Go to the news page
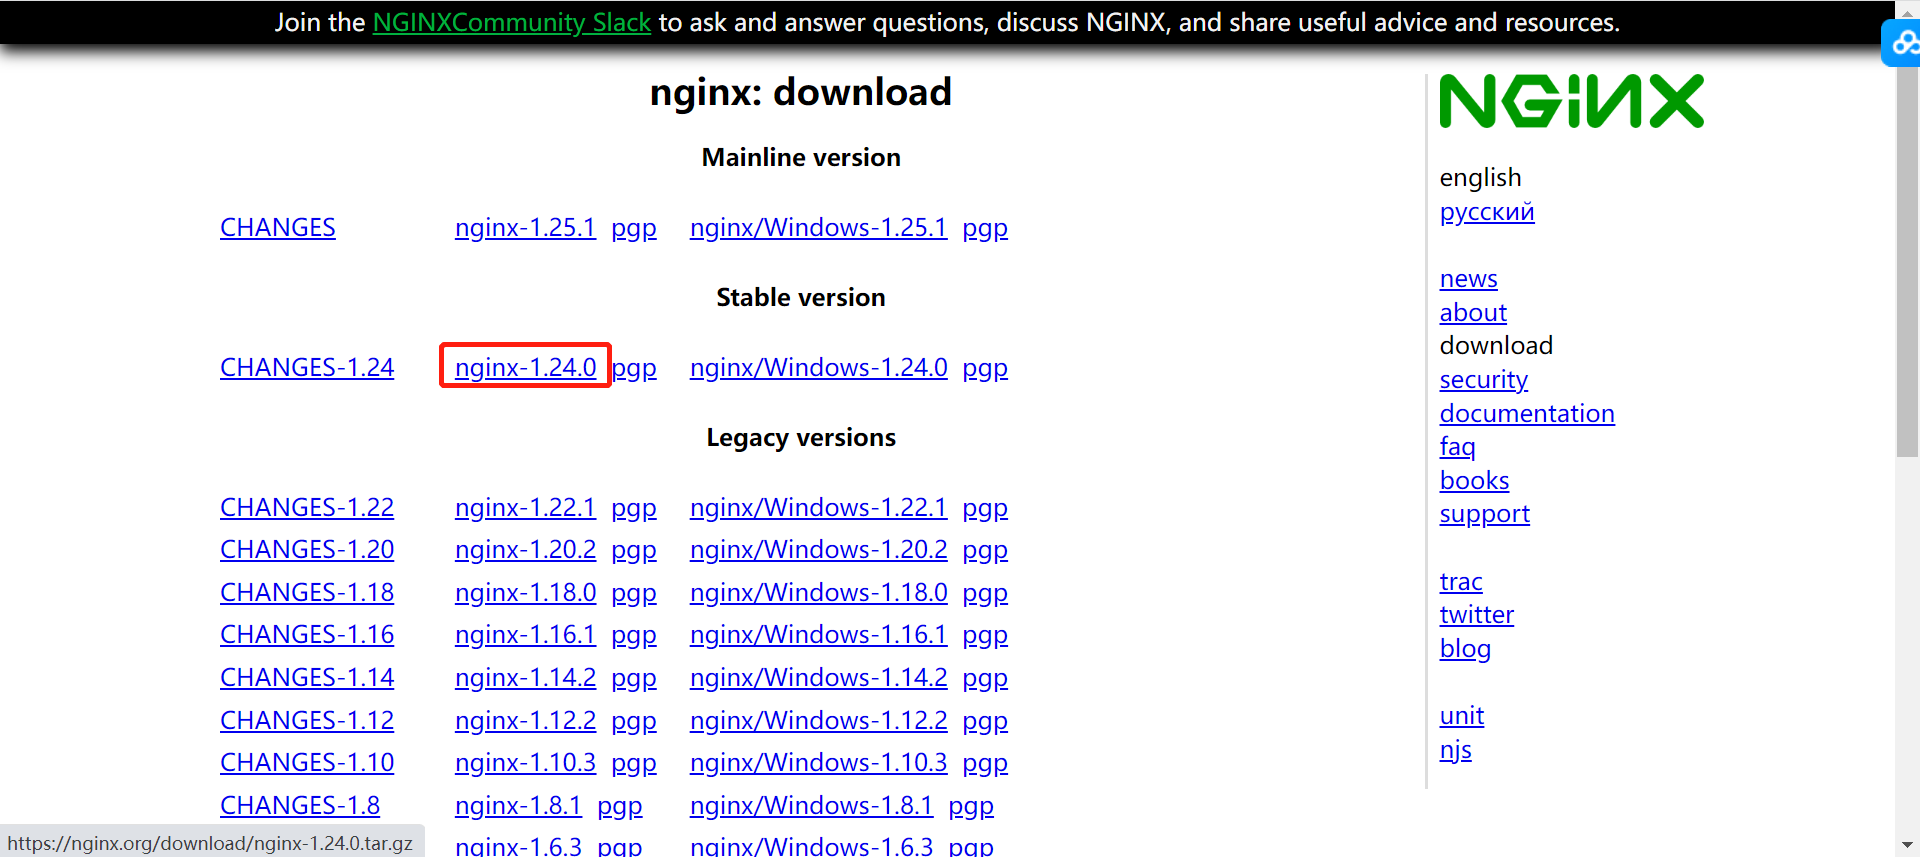Screen dimensions: 1920x857 point(1469,279)
